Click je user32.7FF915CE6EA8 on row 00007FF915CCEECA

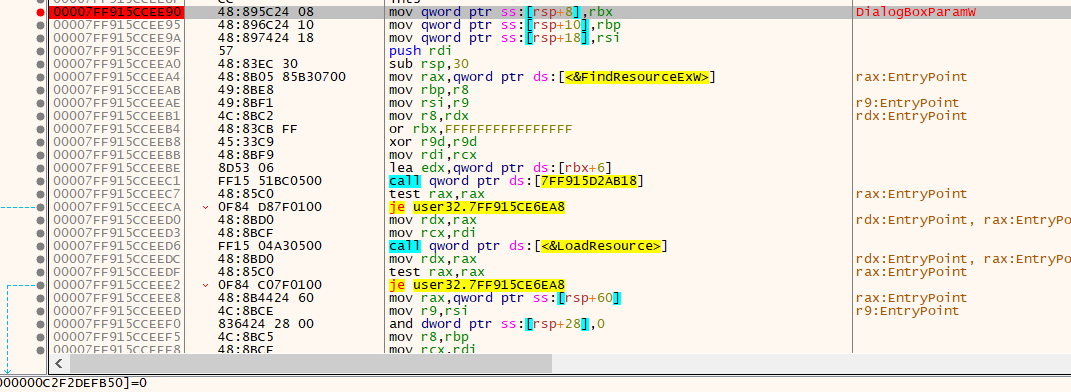pos(477,207)
